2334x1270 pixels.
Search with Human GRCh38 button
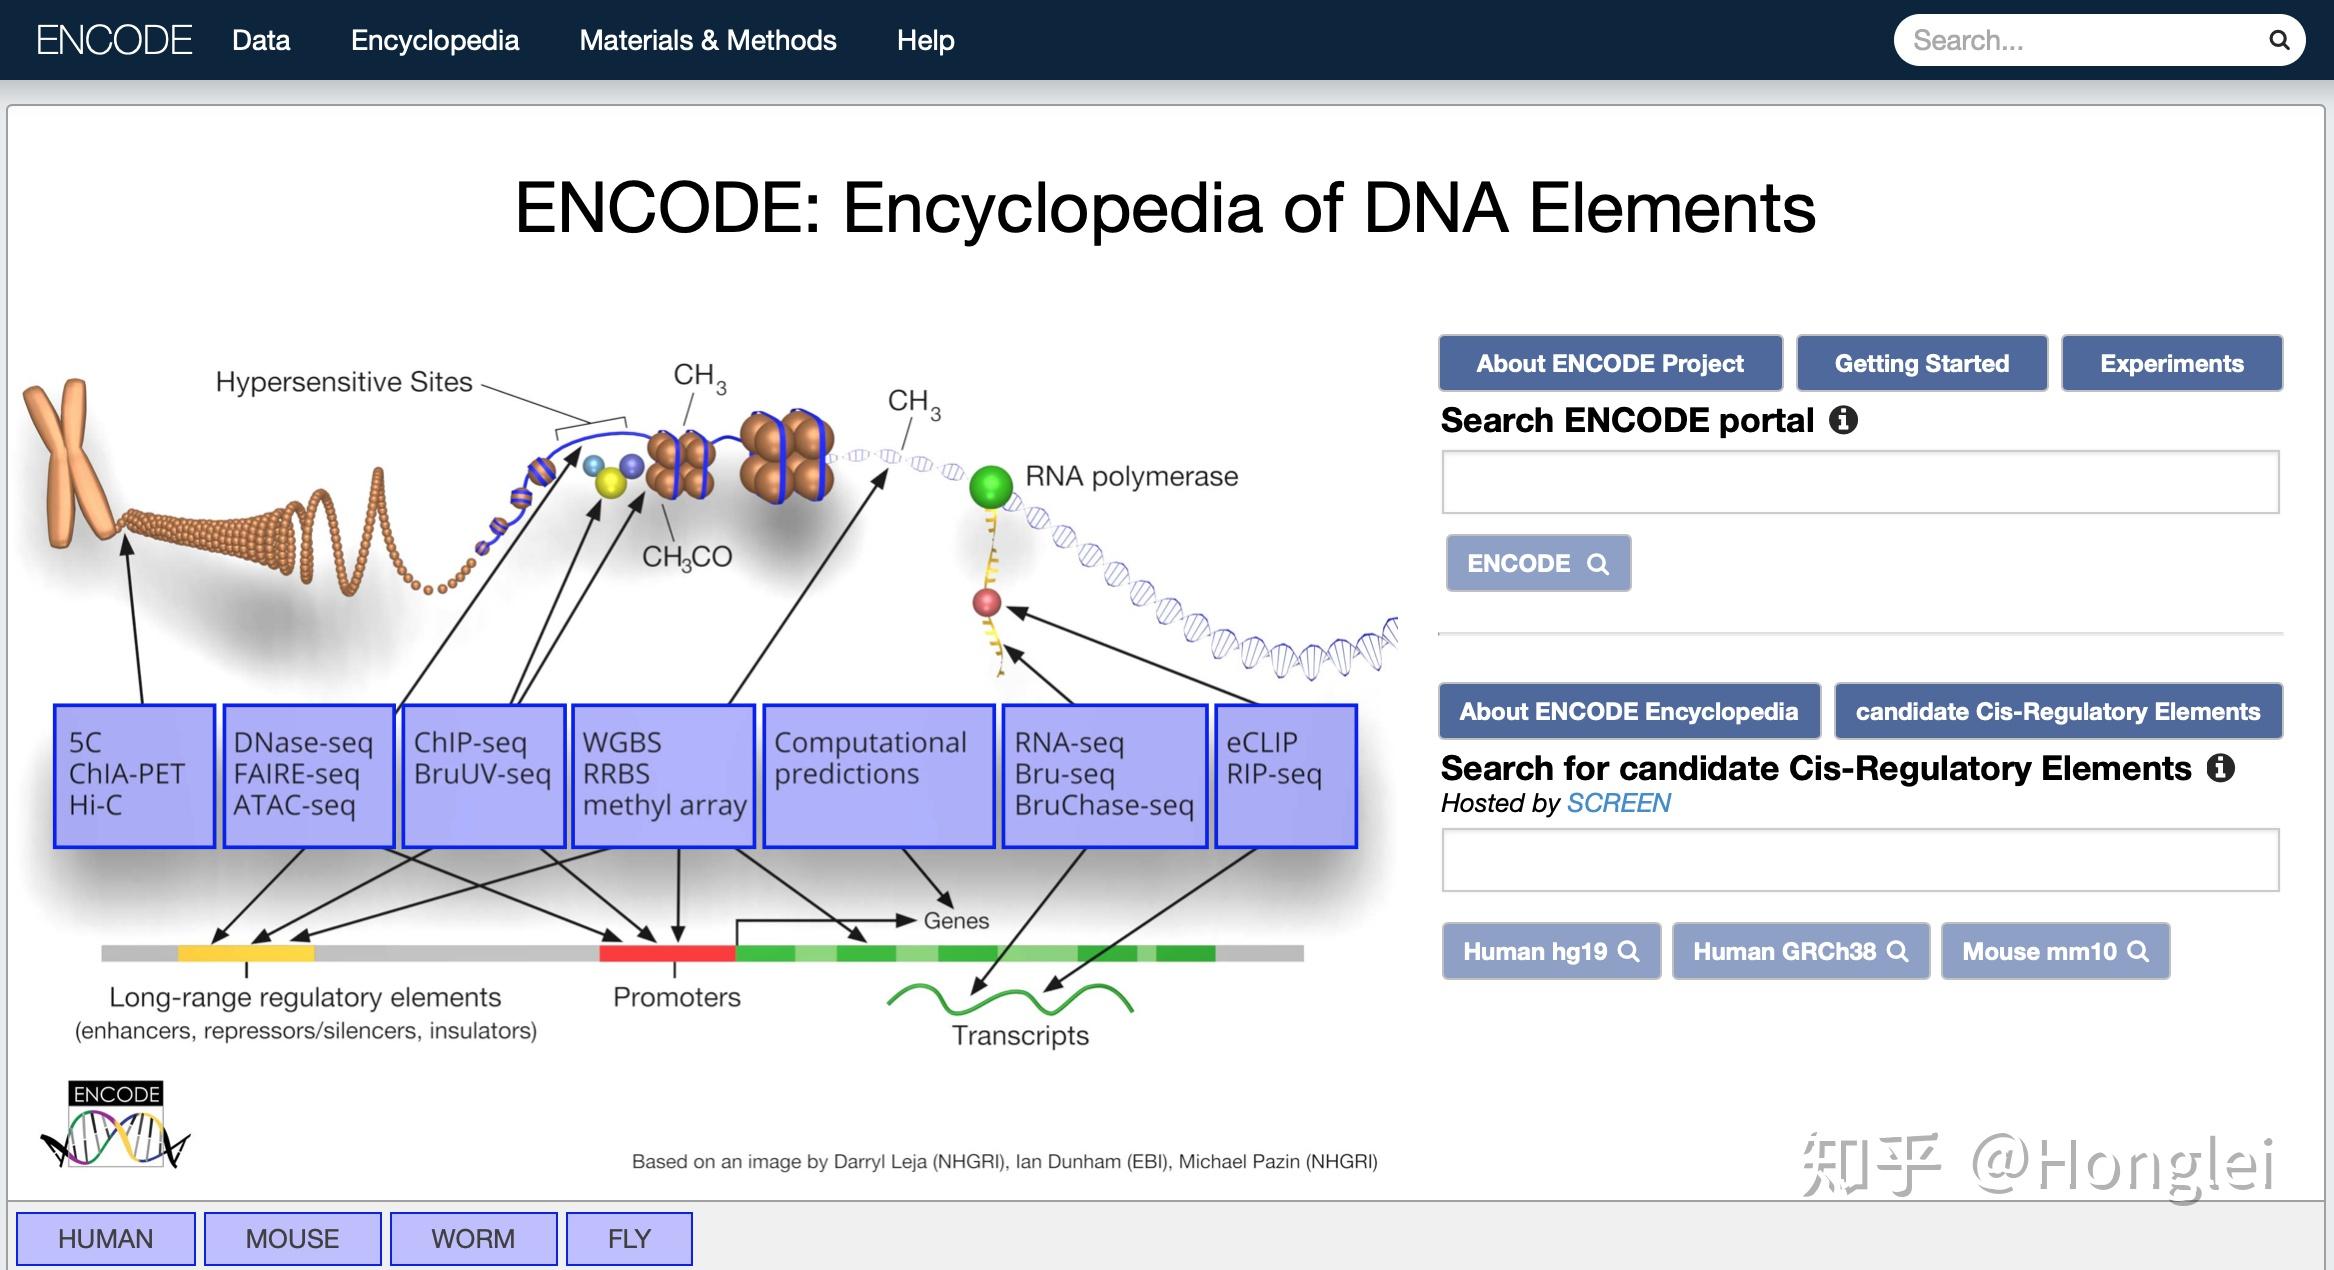click(1800, 951)
